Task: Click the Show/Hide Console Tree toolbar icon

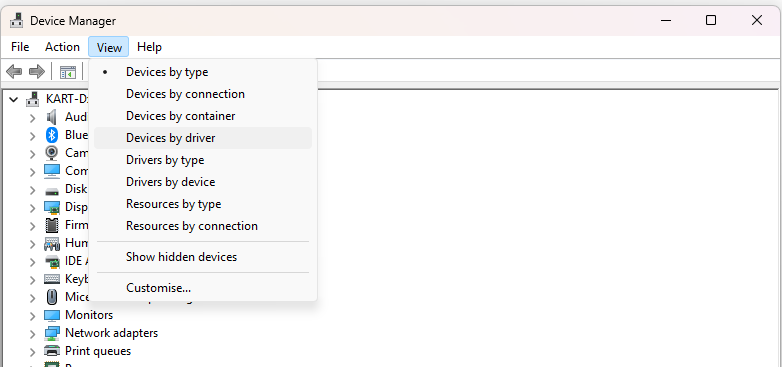Action: pyautogui.click(x=68, y=72)
